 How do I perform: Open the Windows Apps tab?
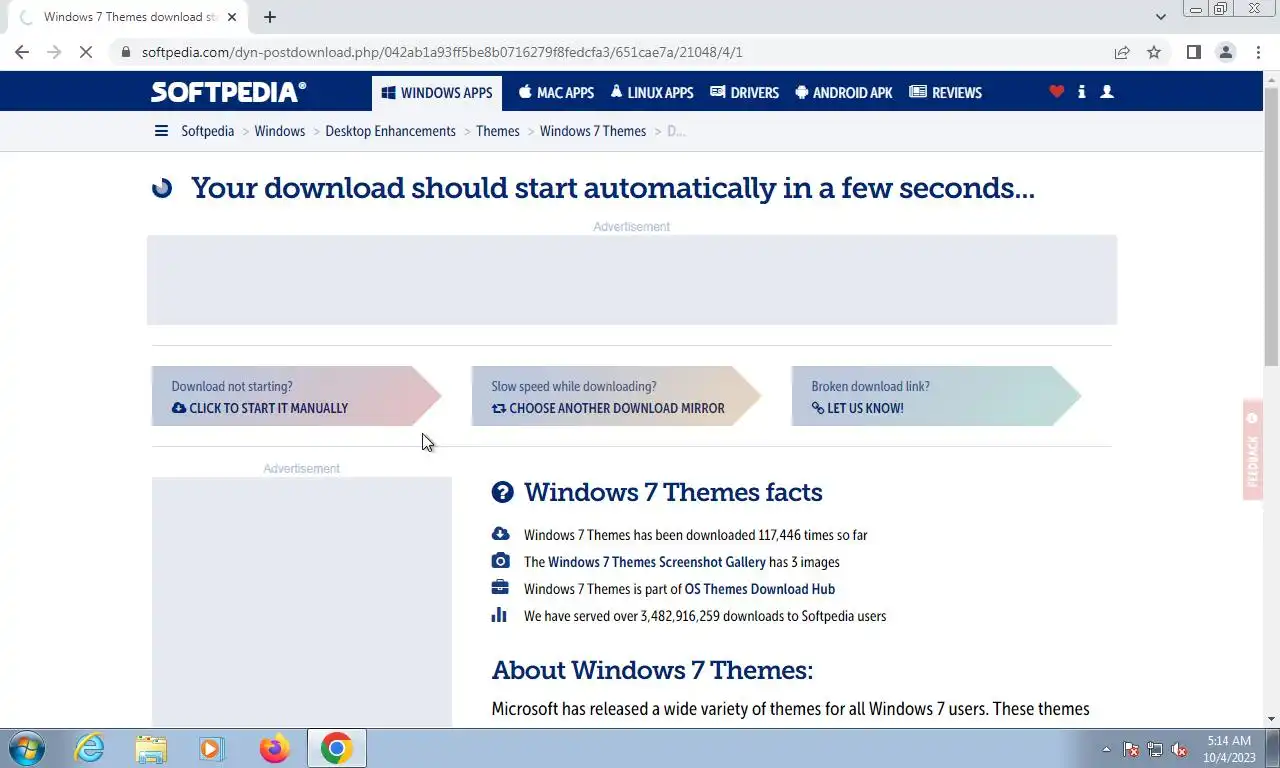[x=437, y=93]
